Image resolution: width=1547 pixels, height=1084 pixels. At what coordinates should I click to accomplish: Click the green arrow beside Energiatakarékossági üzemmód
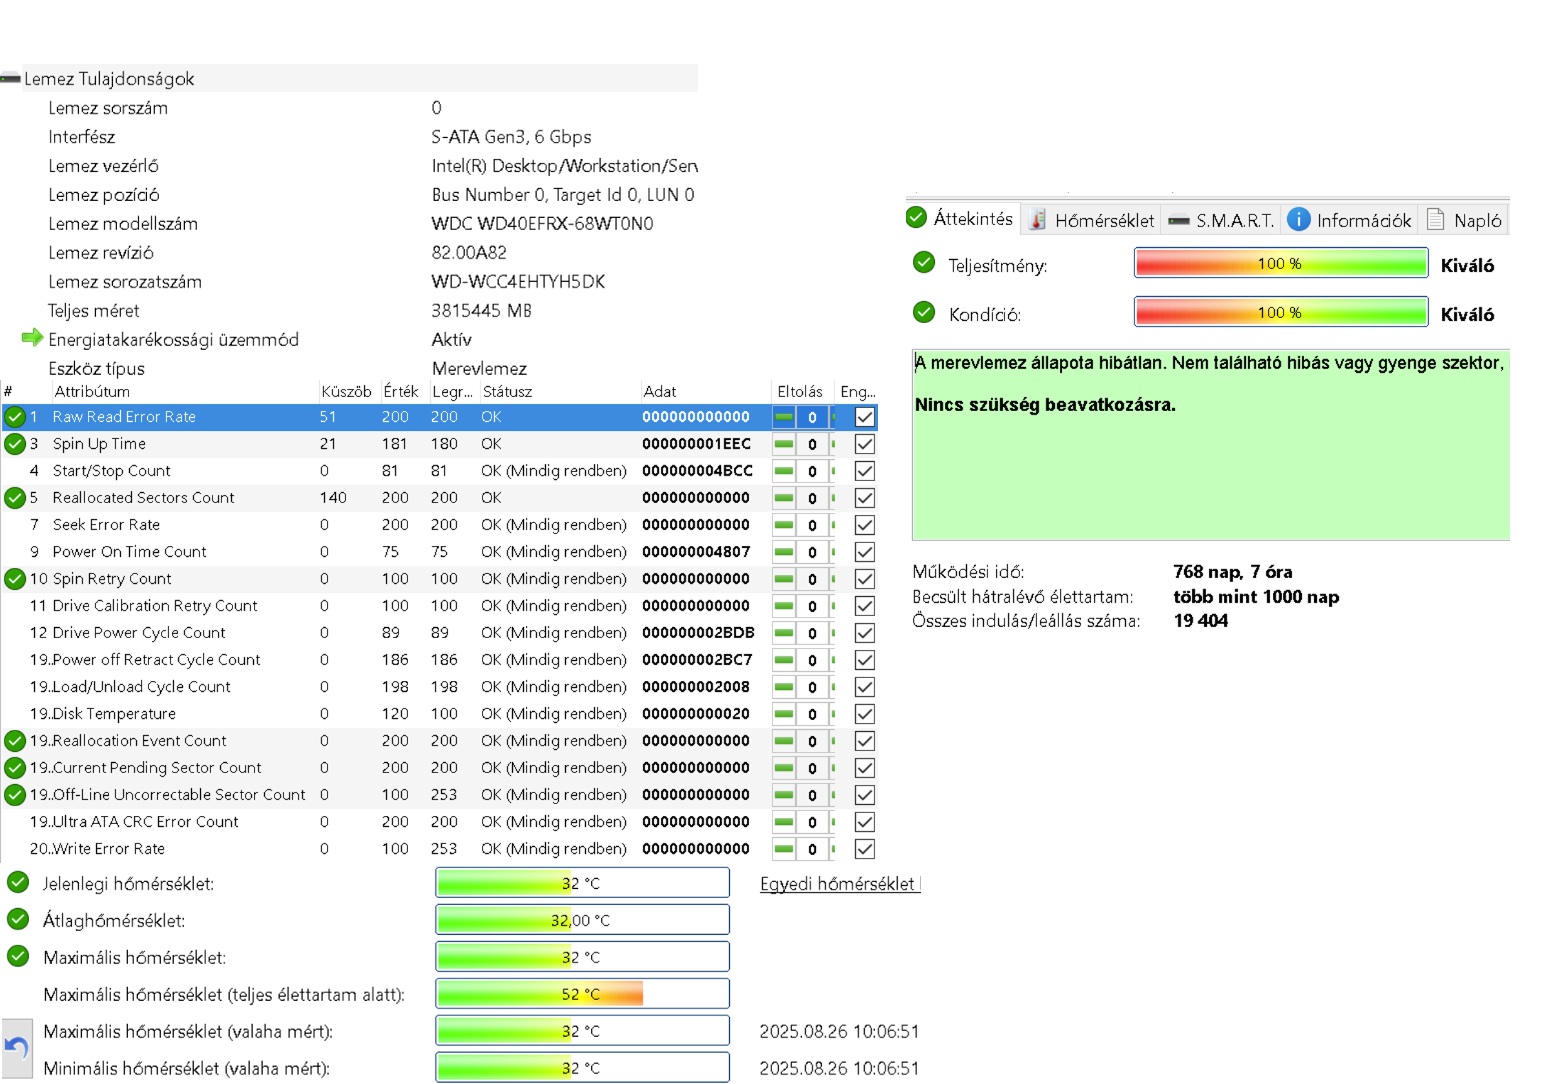click(x=32, y=338)
